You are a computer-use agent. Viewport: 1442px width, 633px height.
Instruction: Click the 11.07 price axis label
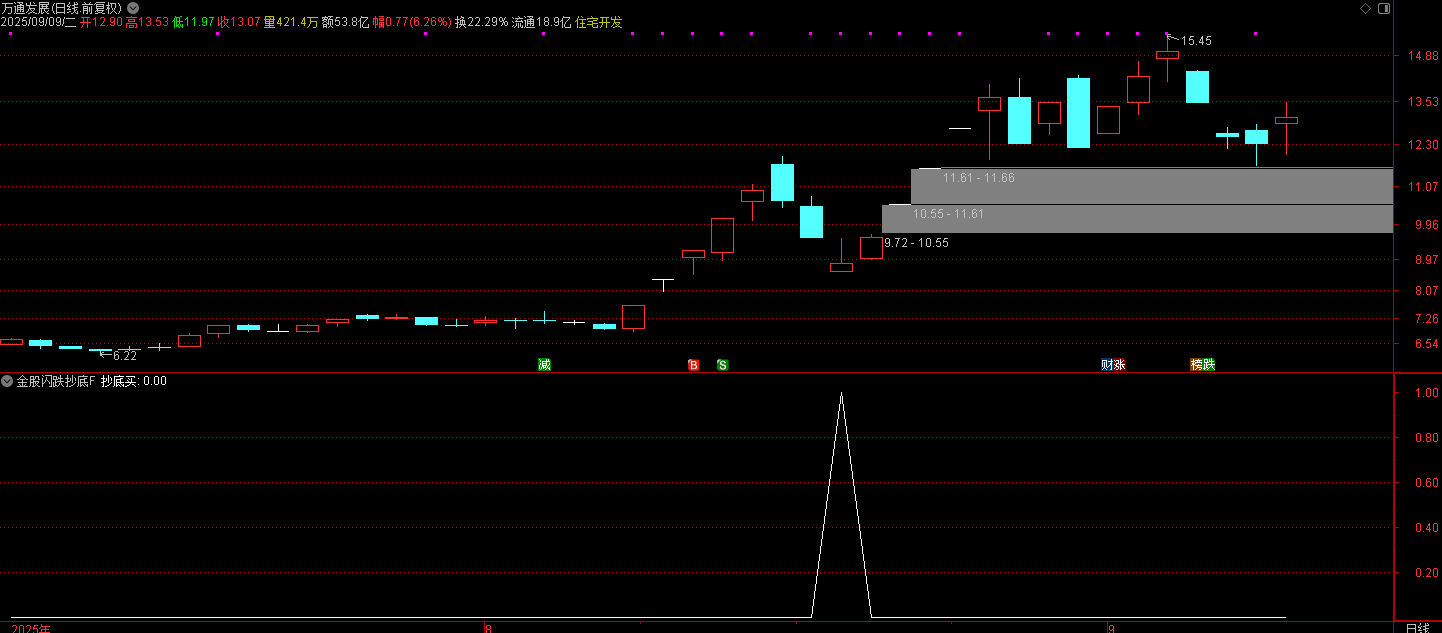click(x=1423, y=187)
